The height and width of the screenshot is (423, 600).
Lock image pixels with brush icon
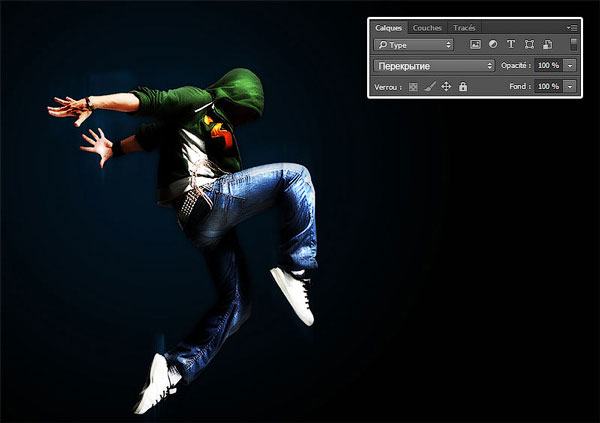click(x=428, y=87)
